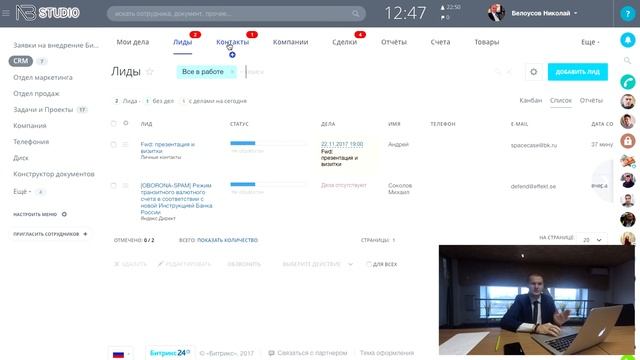Click the user profile photo in header
The width and height of the screenshot is (640, 360).
point(496,13)
